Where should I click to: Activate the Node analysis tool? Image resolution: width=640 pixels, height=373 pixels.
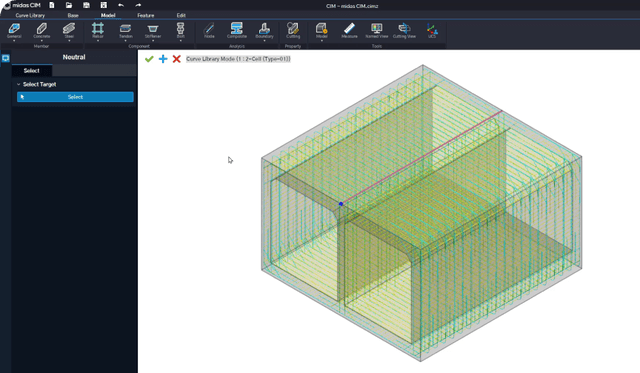click(209, 30)
